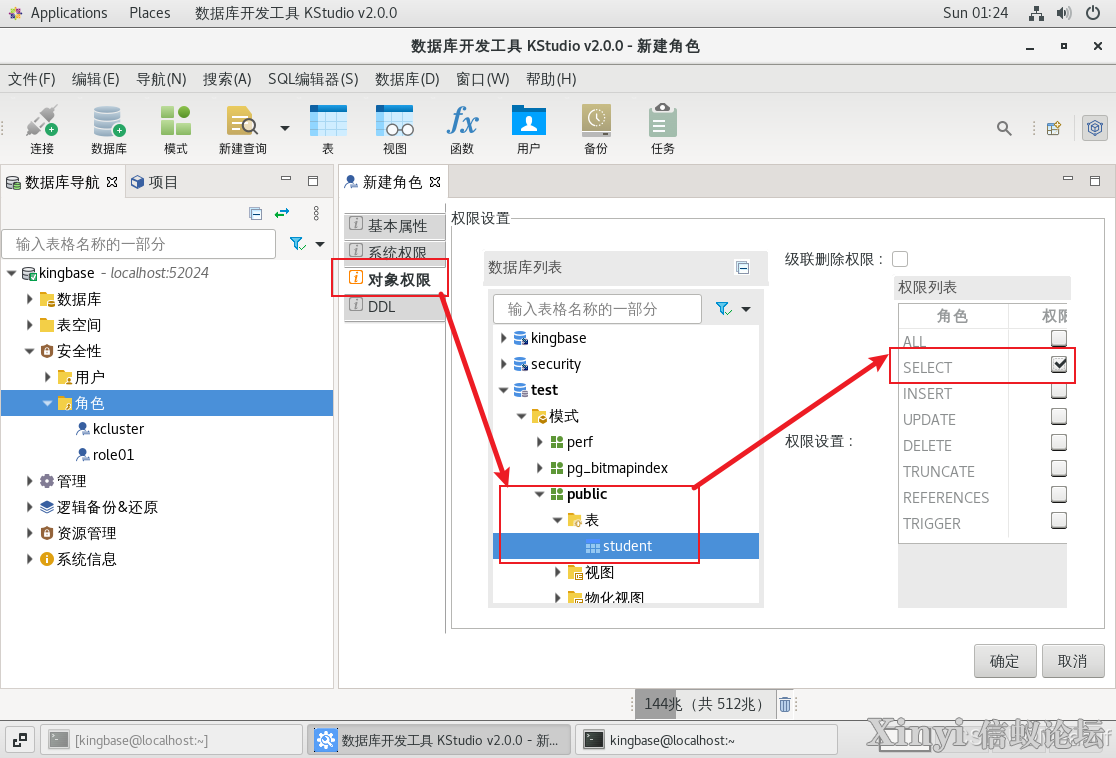This screenshot has width=1116, height=758.
Task: Open Places menu in top bar
Action: [149, 13]
